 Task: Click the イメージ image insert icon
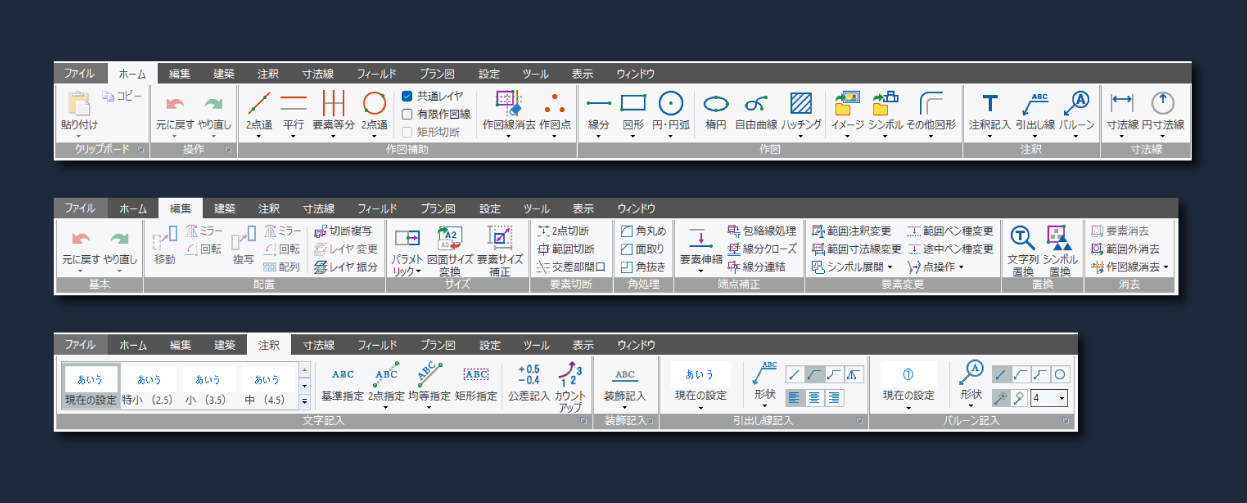[x=847, y=101]
